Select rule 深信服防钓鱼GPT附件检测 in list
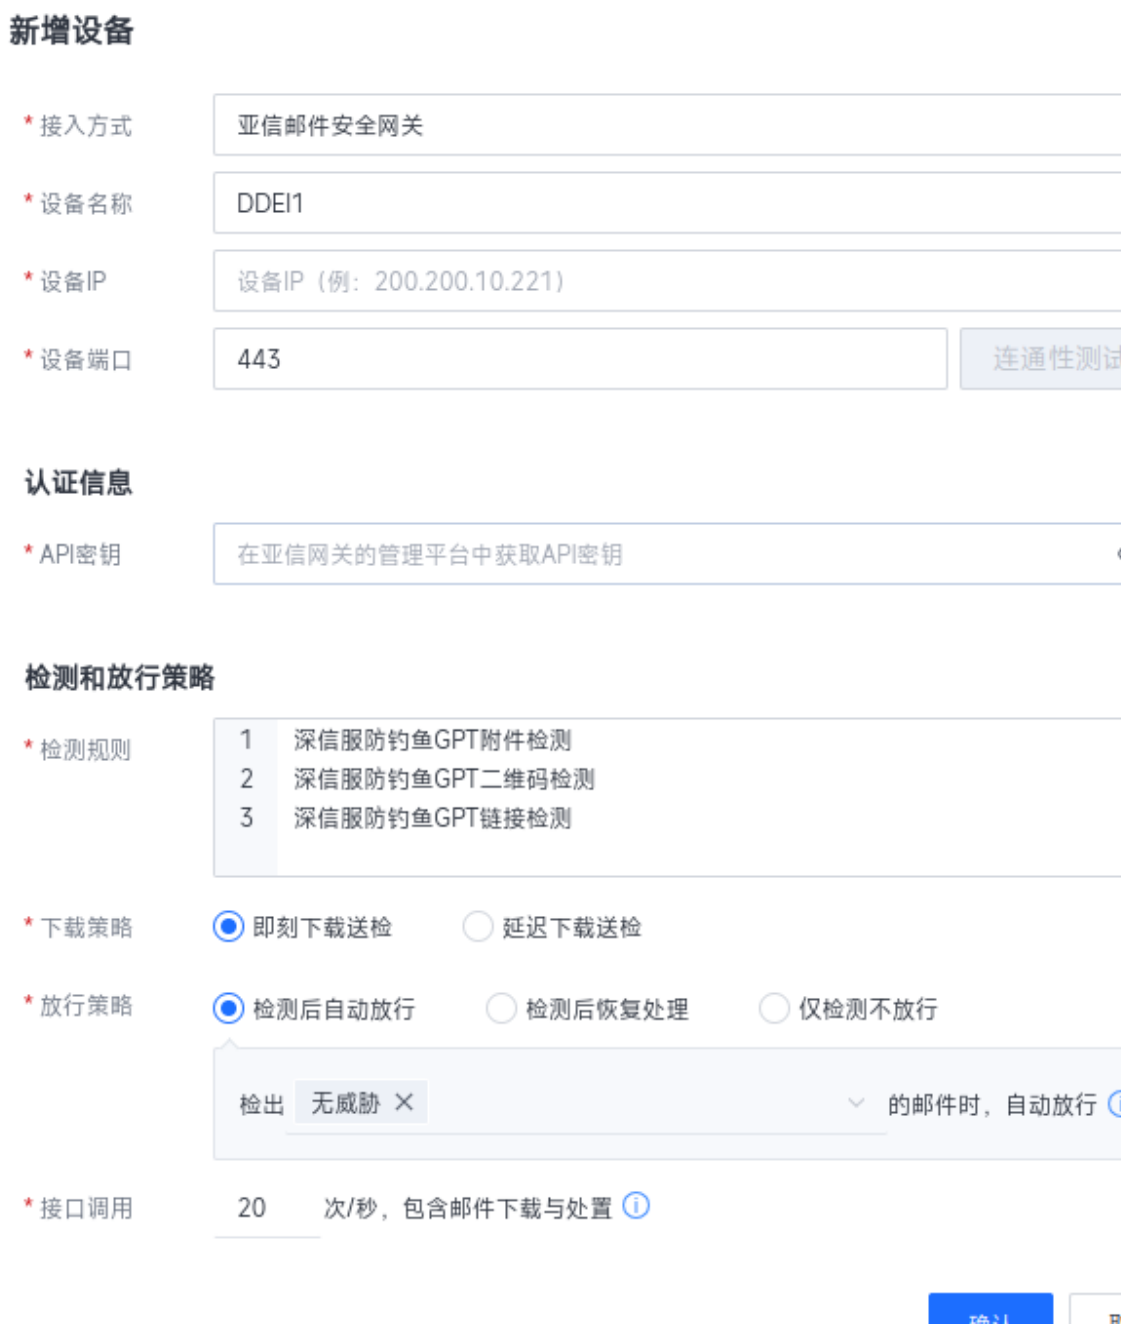Image resolution: width=1121 pixels, height=1324 pixels. 432,740
